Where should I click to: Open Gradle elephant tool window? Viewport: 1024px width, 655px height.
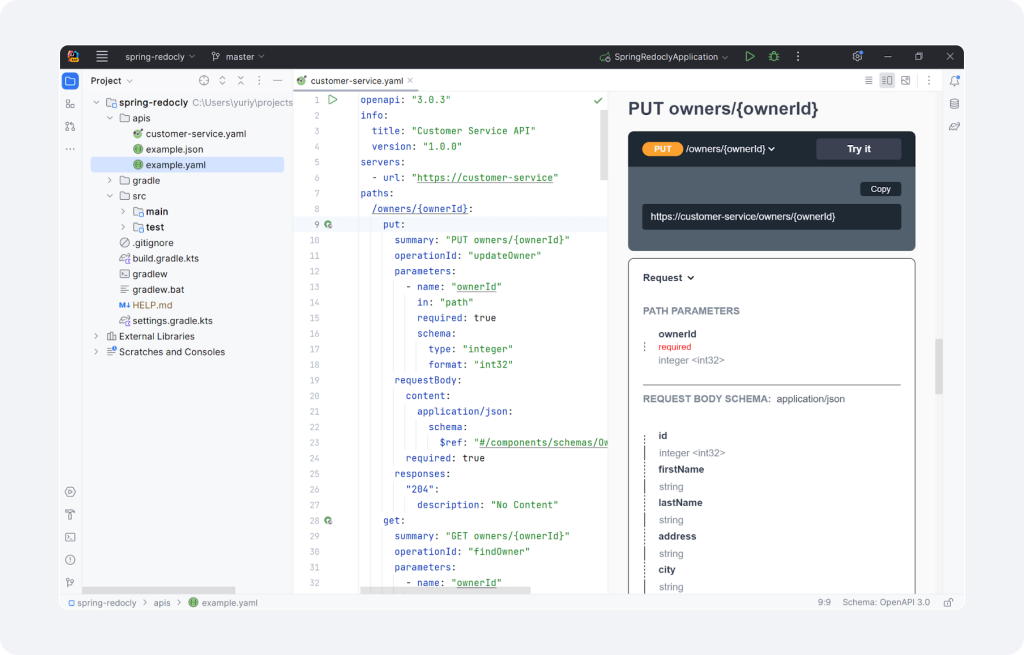pyautogui.click(x=954, y=127)
